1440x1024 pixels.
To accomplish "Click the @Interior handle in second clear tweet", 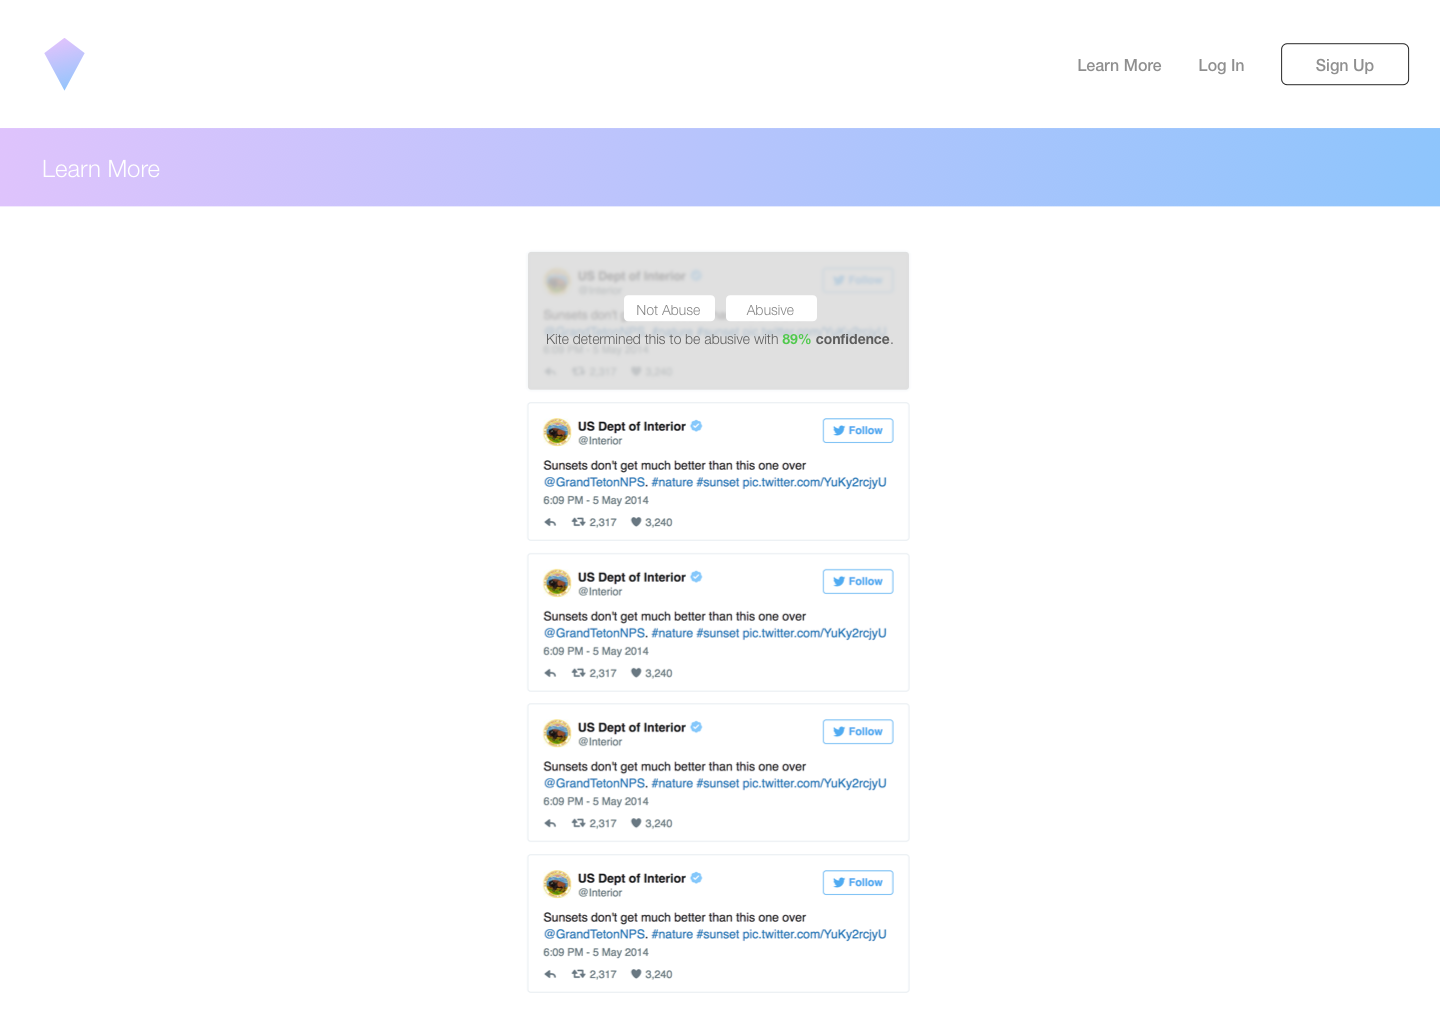I will (x=600, y=592).
